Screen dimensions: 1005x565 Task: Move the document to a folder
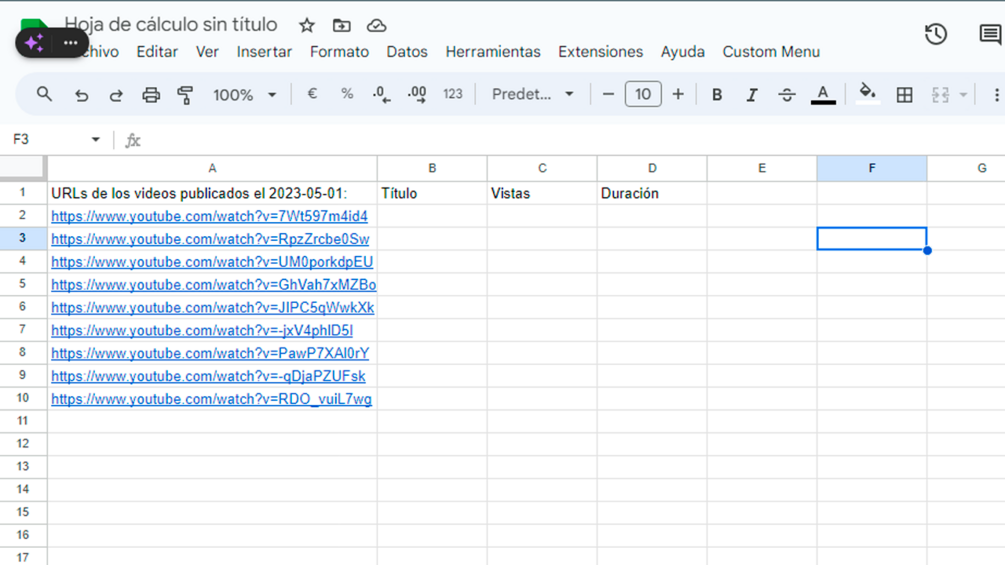(x=342, y=26)
